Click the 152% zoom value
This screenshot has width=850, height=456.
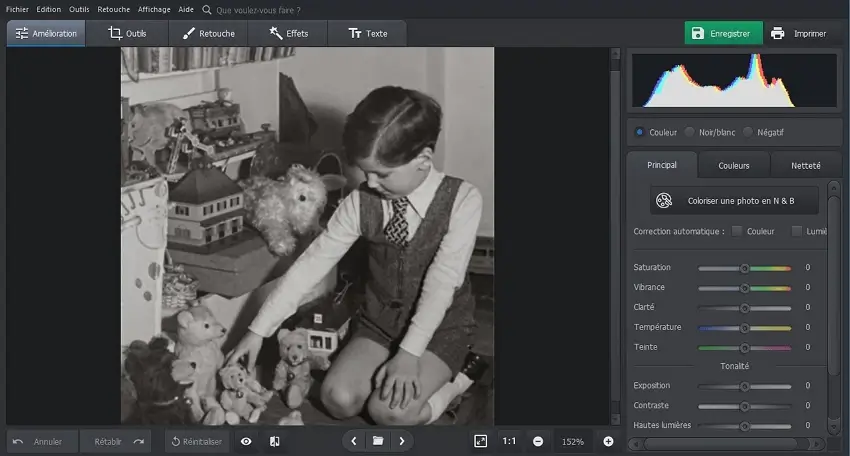point(572,441)
